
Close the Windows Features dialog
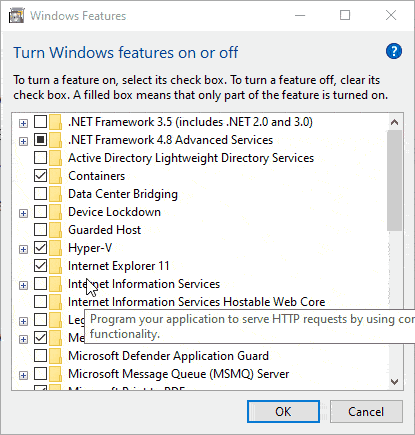point(391,15)
